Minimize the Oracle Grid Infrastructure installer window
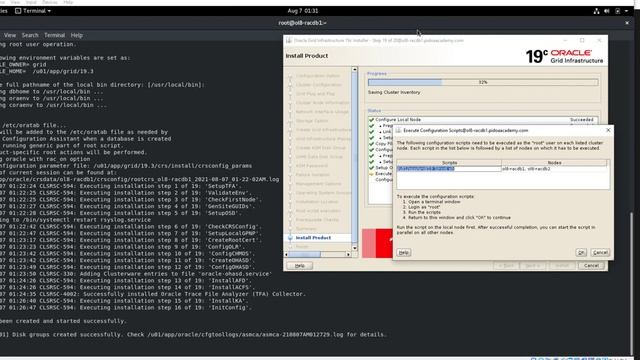This screenshot has height=360, width=640. (x=565, y=40)
